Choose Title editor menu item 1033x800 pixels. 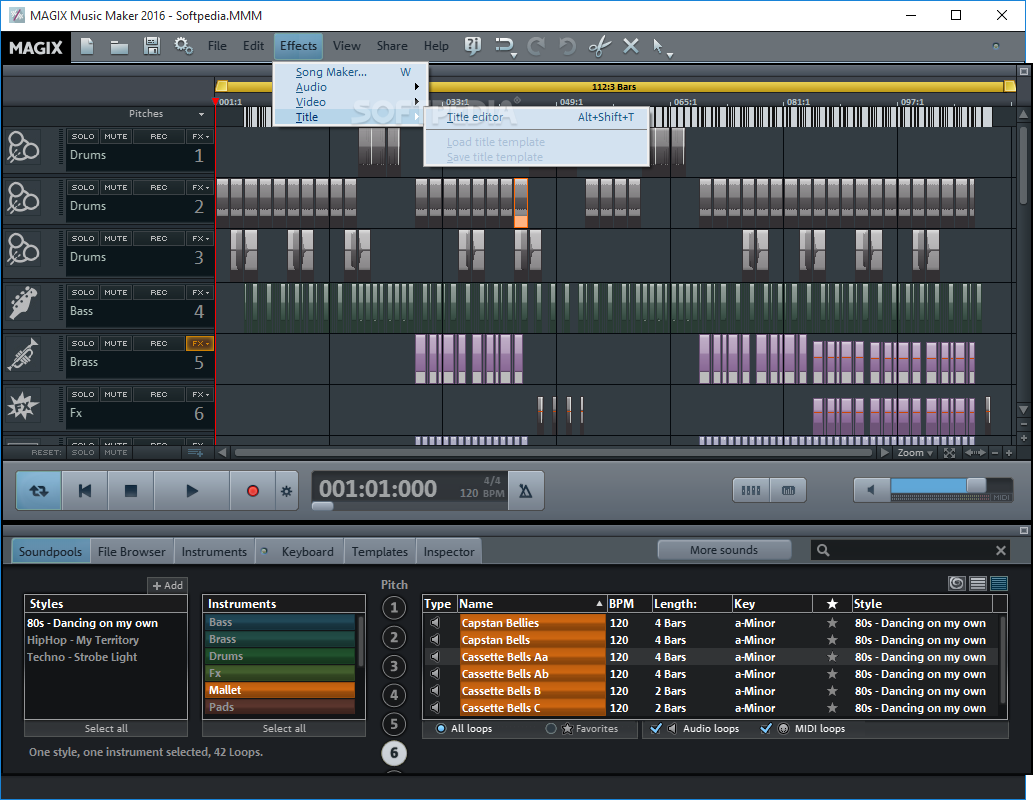(537, 117)
